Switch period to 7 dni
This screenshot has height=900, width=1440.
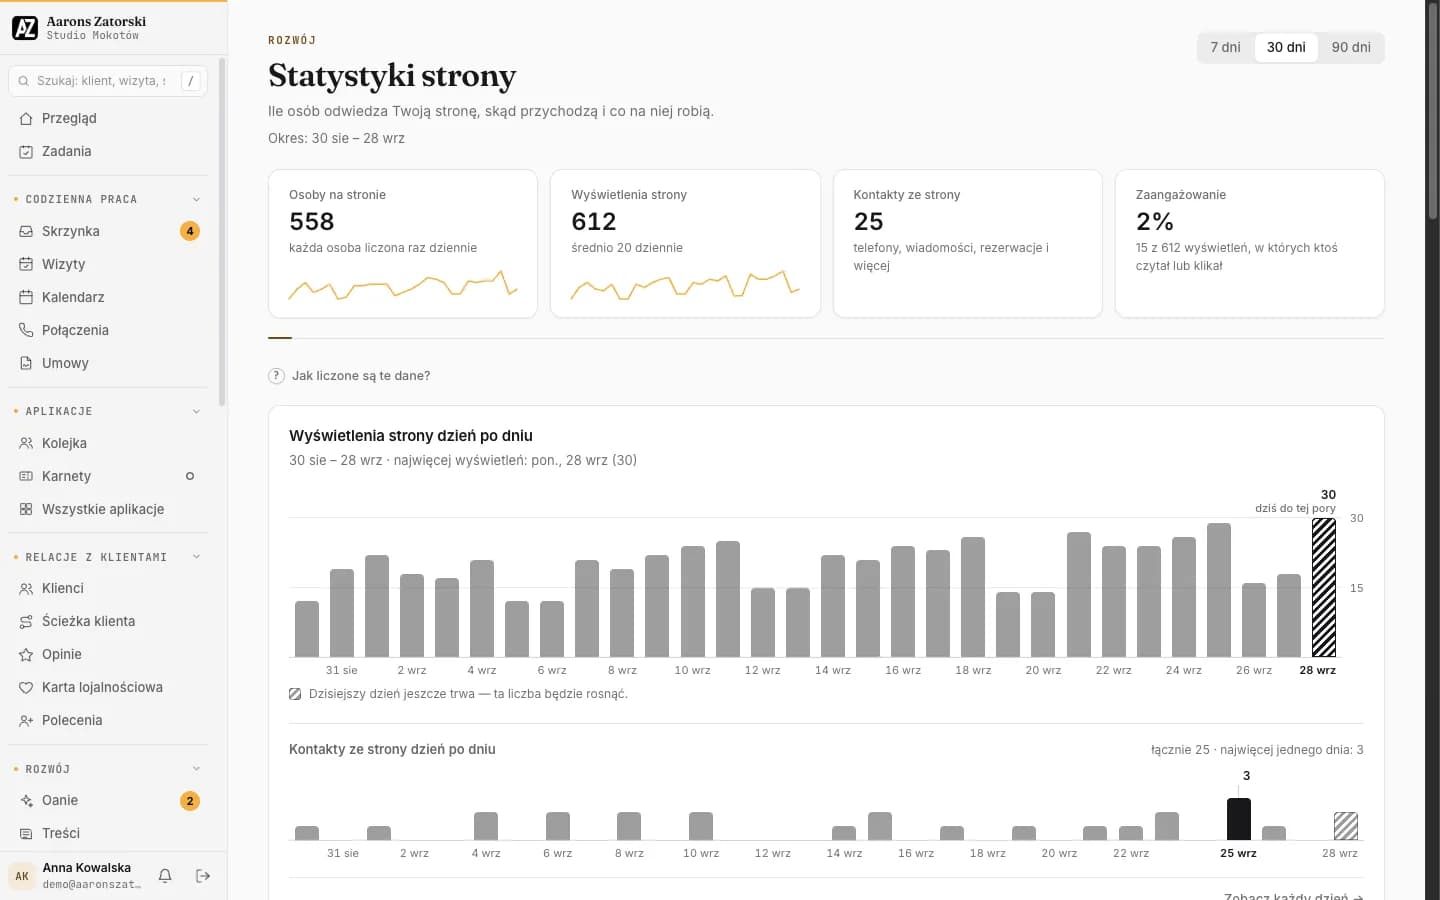coord(1225,47)
